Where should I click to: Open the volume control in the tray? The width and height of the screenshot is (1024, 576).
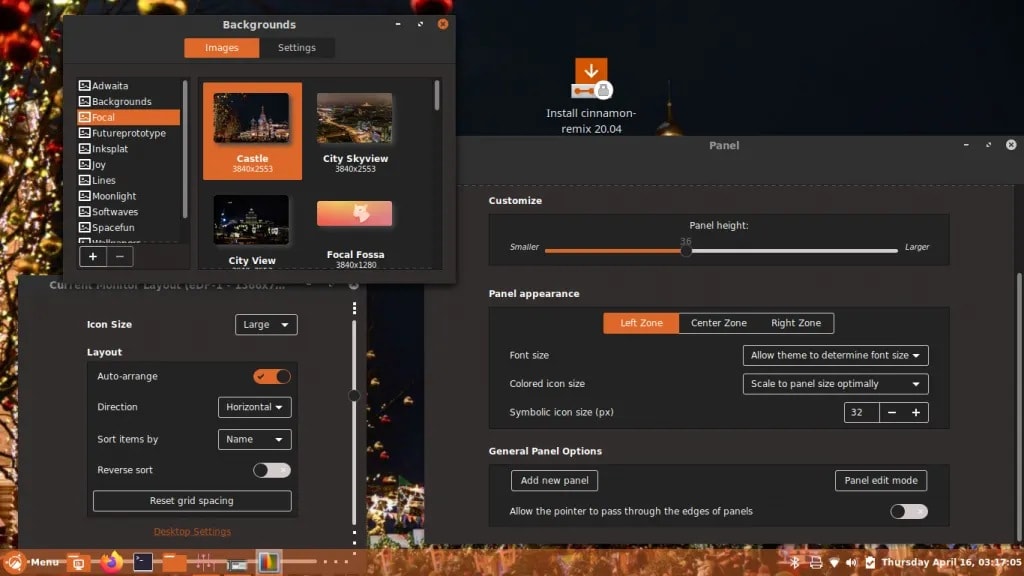tap(851, 563)
